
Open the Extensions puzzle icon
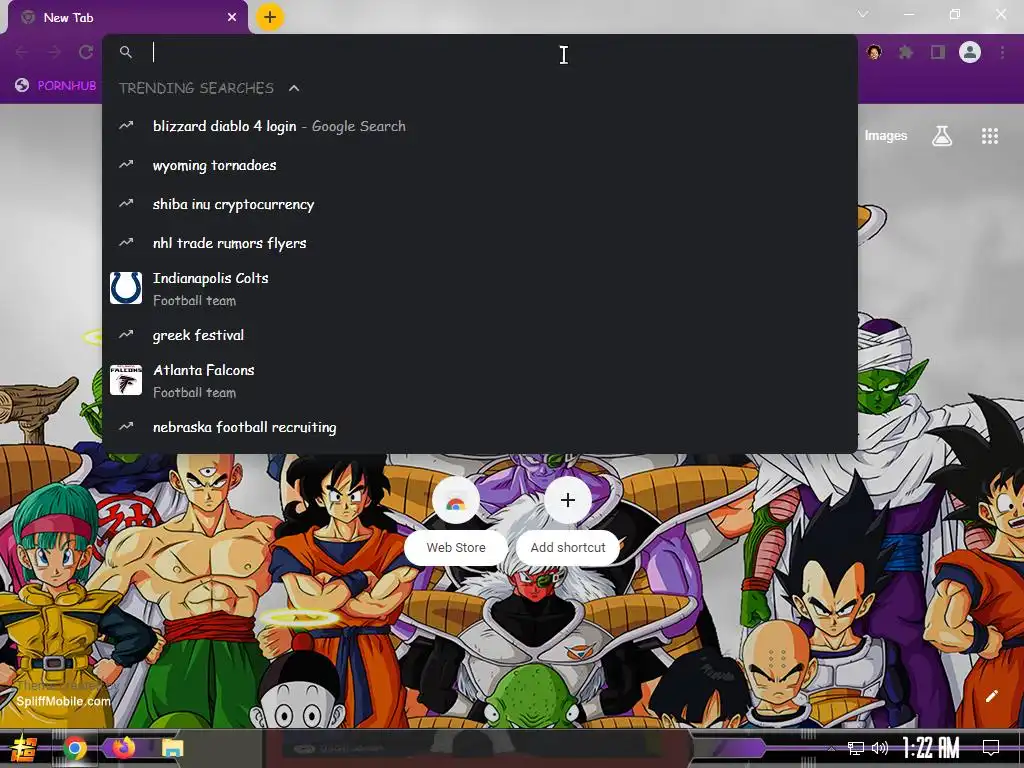click(906, 52)
